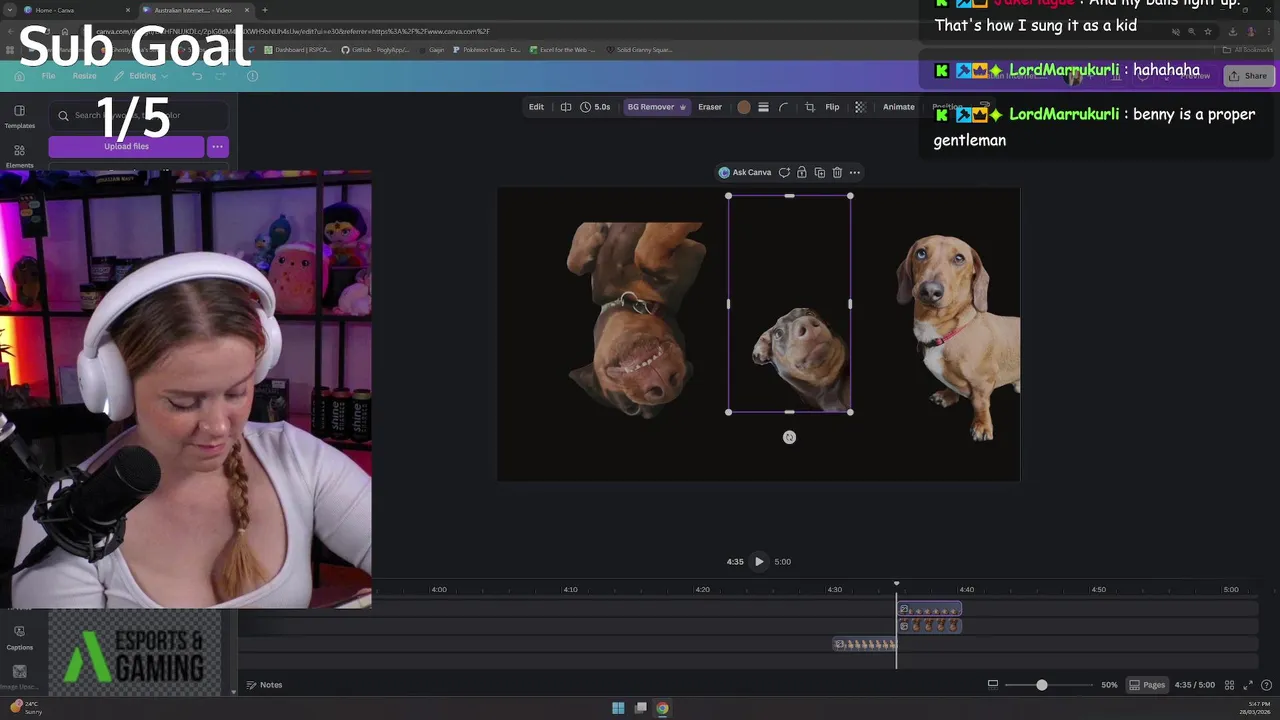1280x720 pixels.
Task: Duplicate the selected image with the copy icon
Action: (819, 172)
